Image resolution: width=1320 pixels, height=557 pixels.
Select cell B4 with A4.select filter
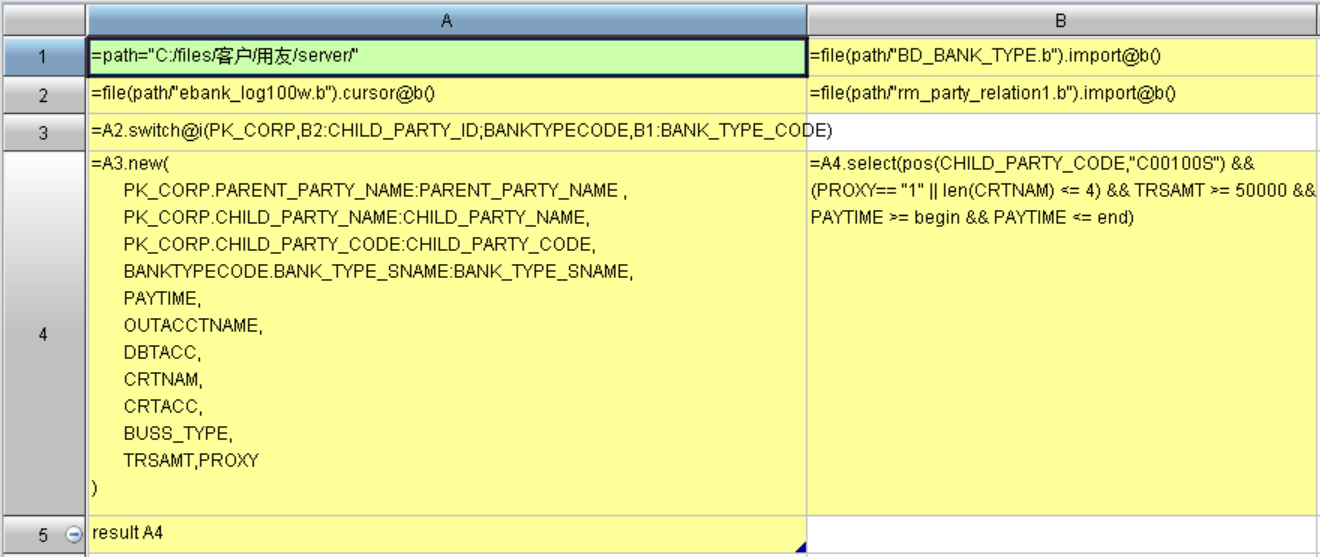click(x=1063, y=333)
